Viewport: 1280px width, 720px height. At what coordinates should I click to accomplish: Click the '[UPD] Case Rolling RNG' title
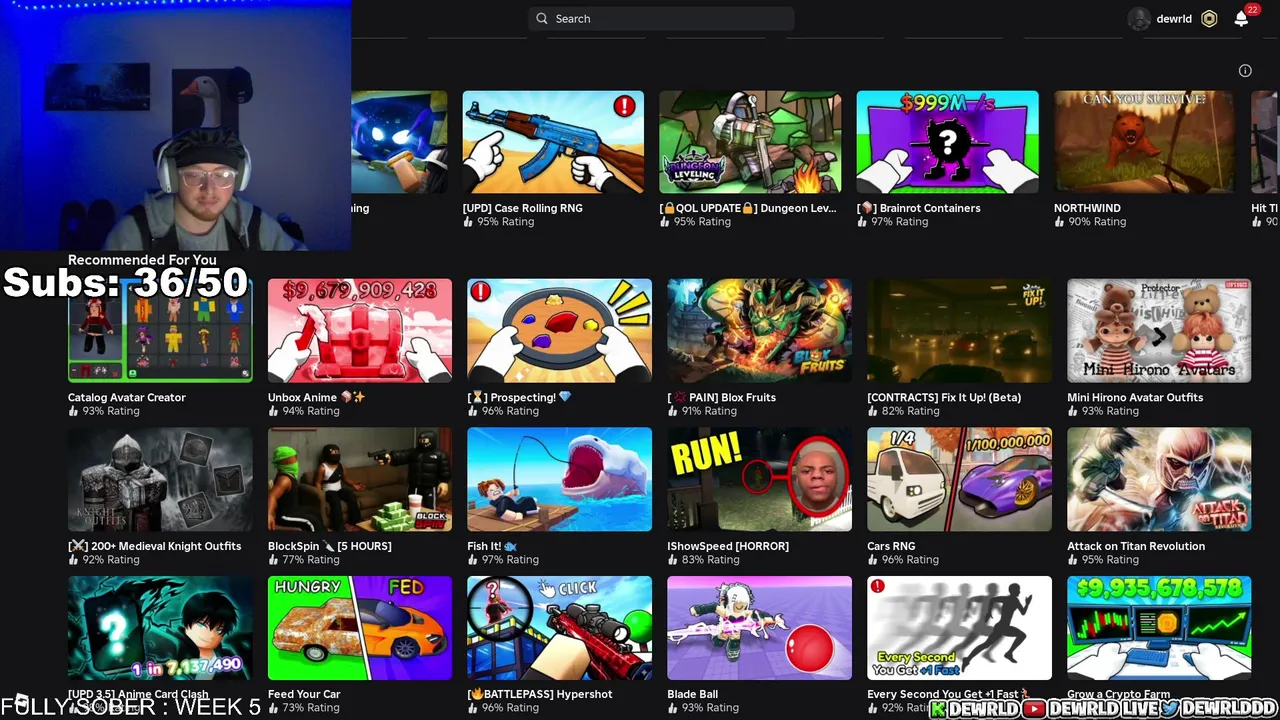(x=522, y=208)
